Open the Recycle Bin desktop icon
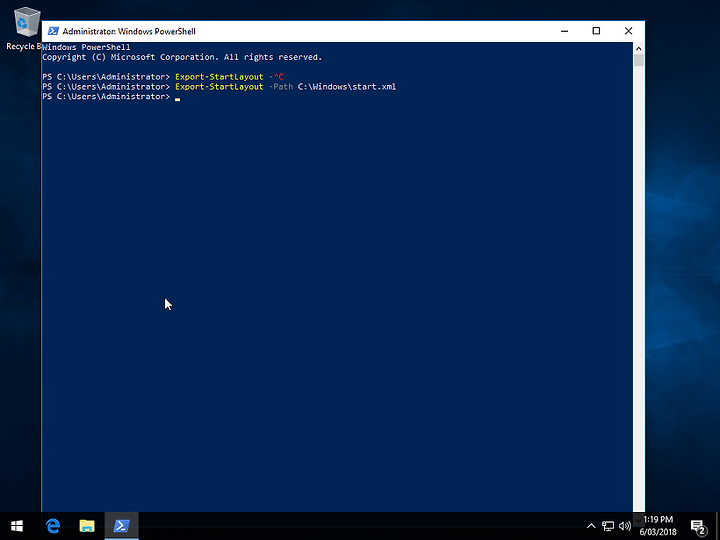 [24, 28]
